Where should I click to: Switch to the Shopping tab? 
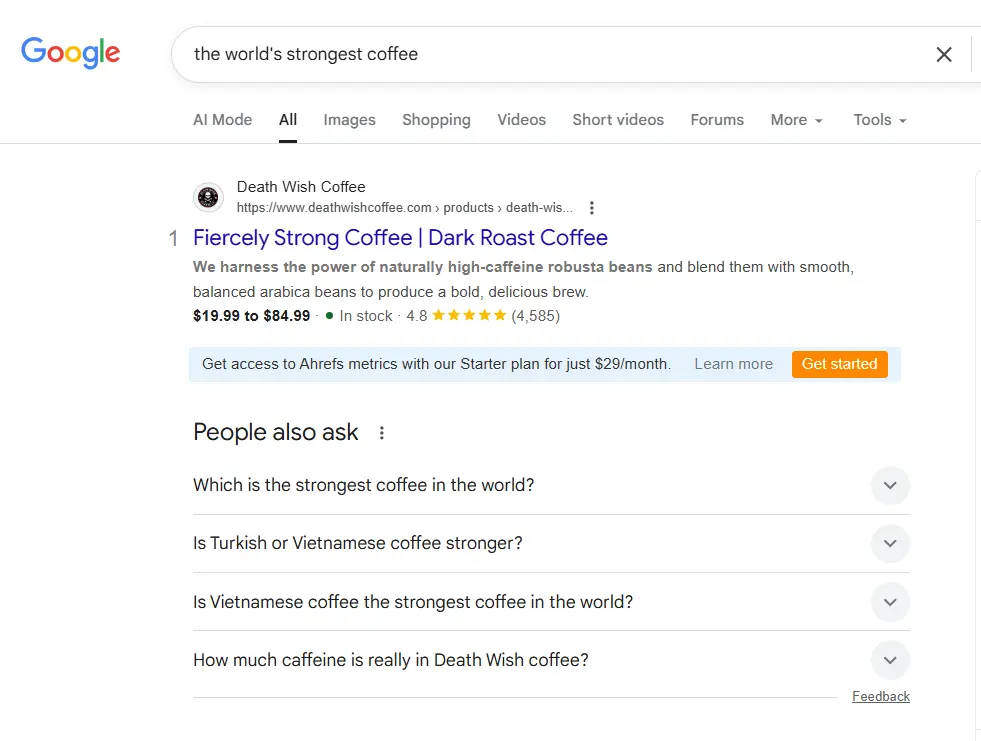[436, 119]
